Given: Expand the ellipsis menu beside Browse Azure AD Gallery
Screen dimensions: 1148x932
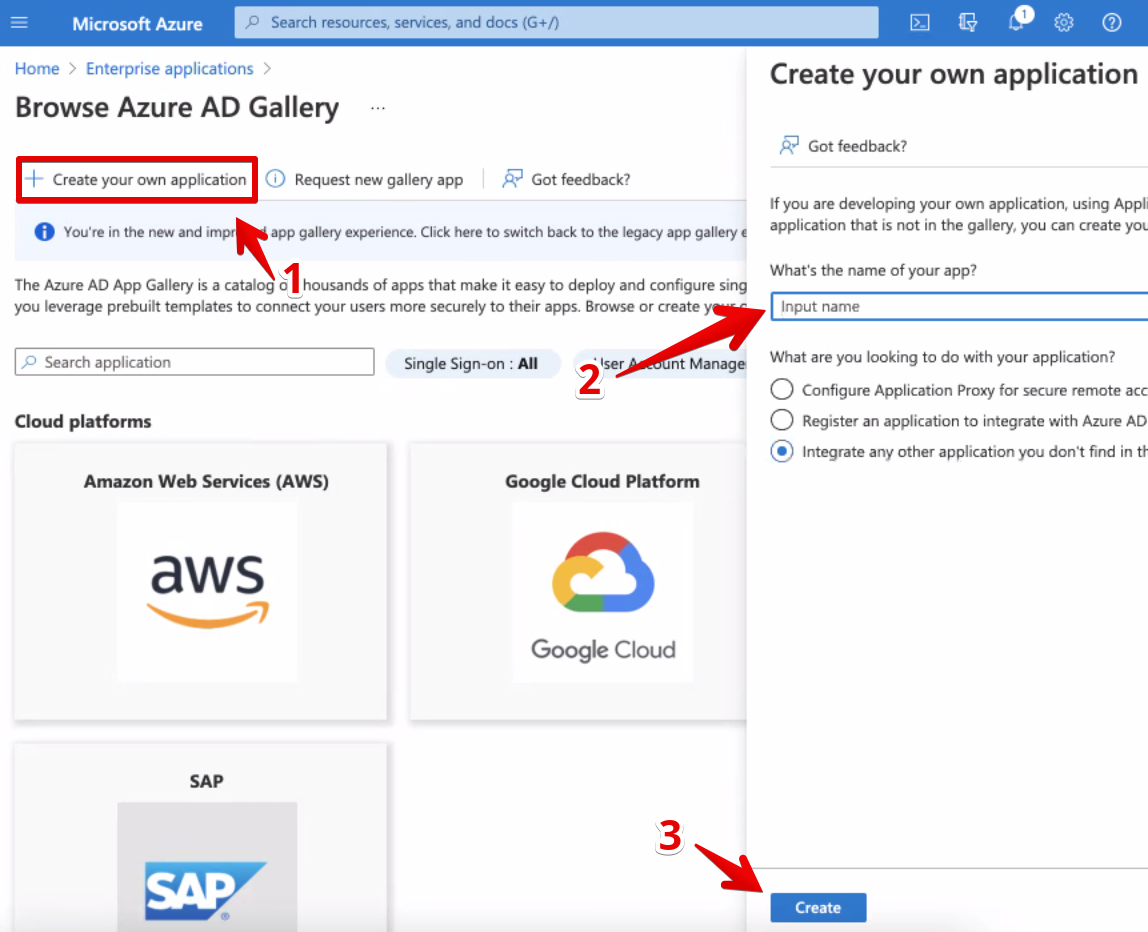Looking at the screenshot, I should (377, 108).
